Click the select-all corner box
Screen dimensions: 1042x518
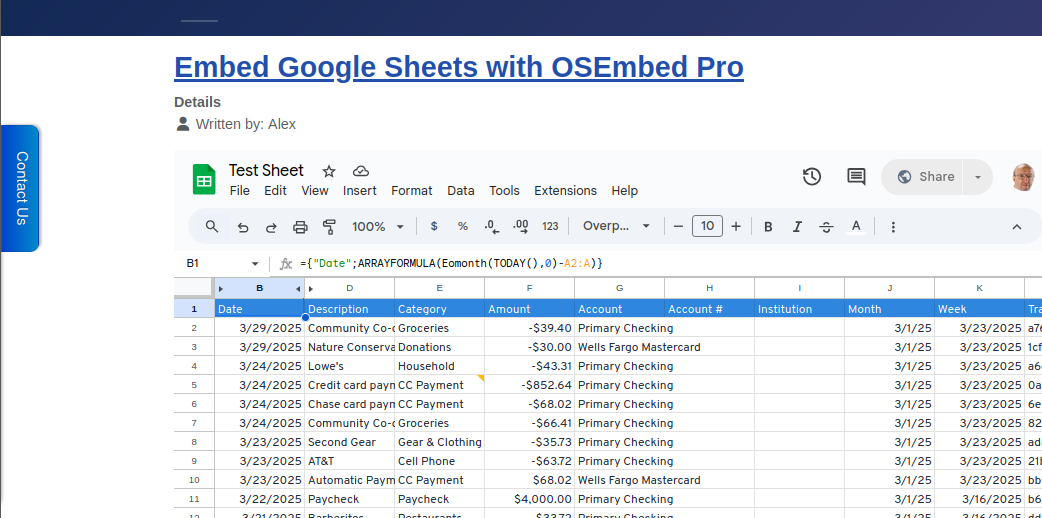point(194,288)
